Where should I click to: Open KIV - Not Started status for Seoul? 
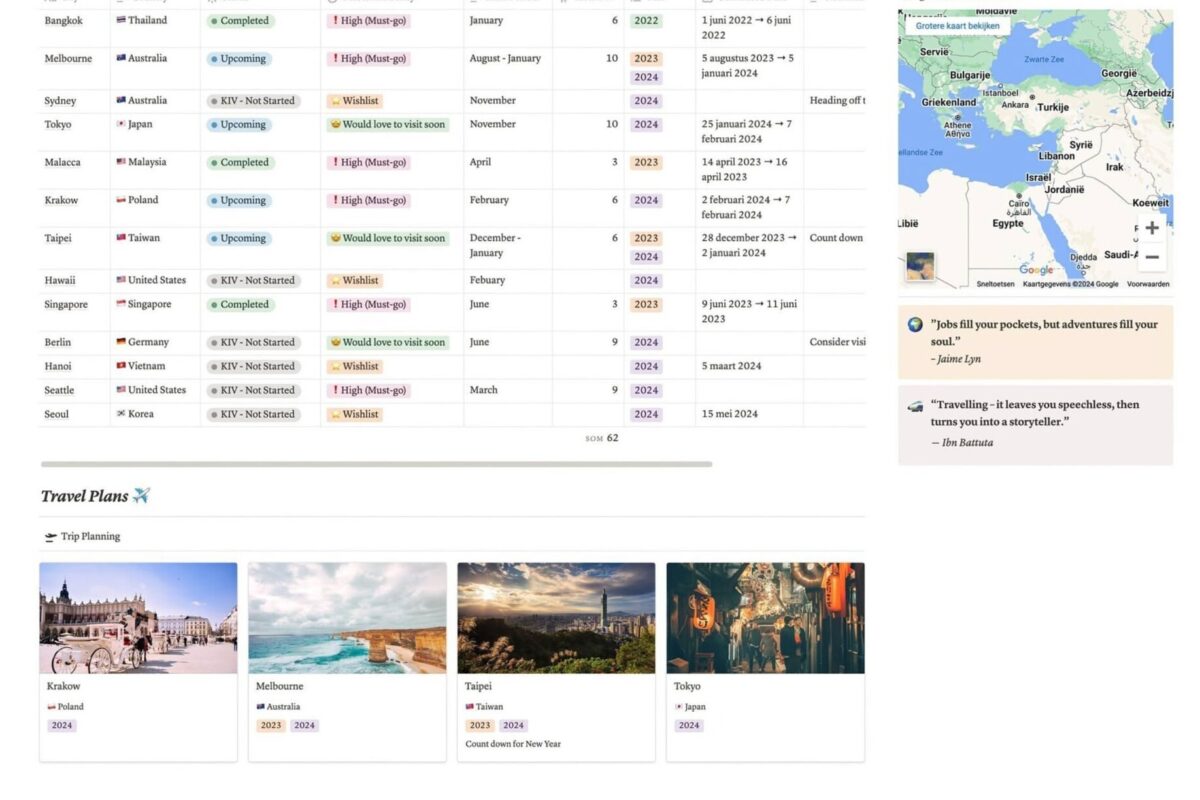point(254,414)
